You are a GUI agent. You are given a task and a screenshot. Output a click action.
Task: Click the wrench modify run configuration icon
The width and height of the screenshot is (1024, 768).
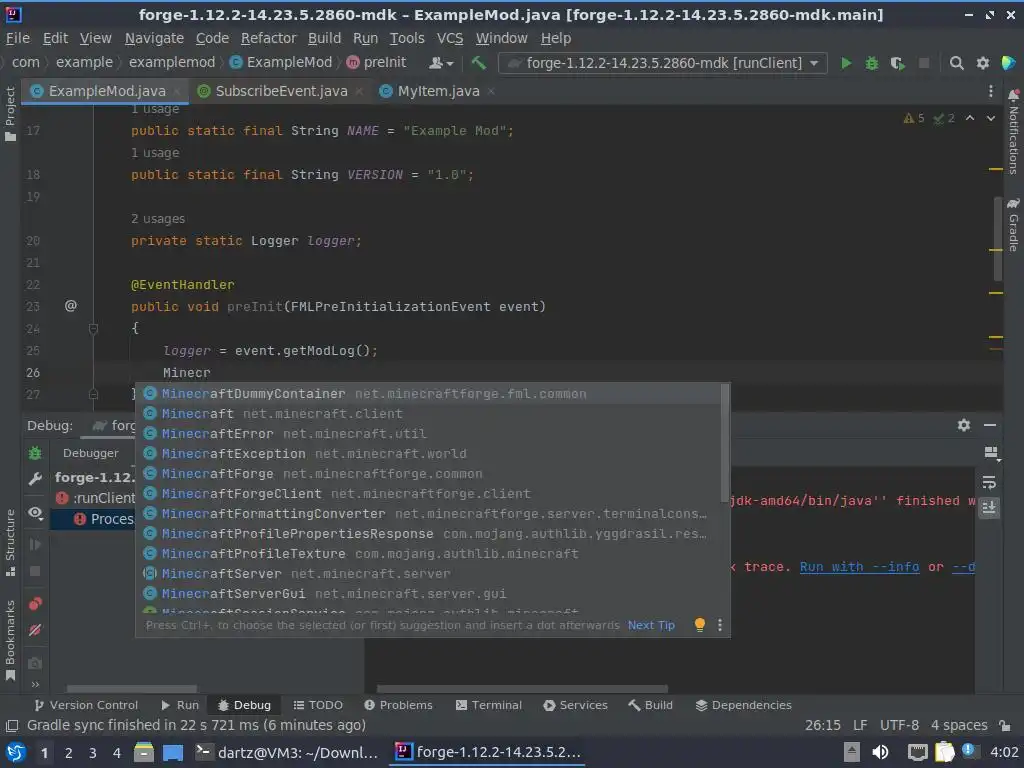pos(35,479)
